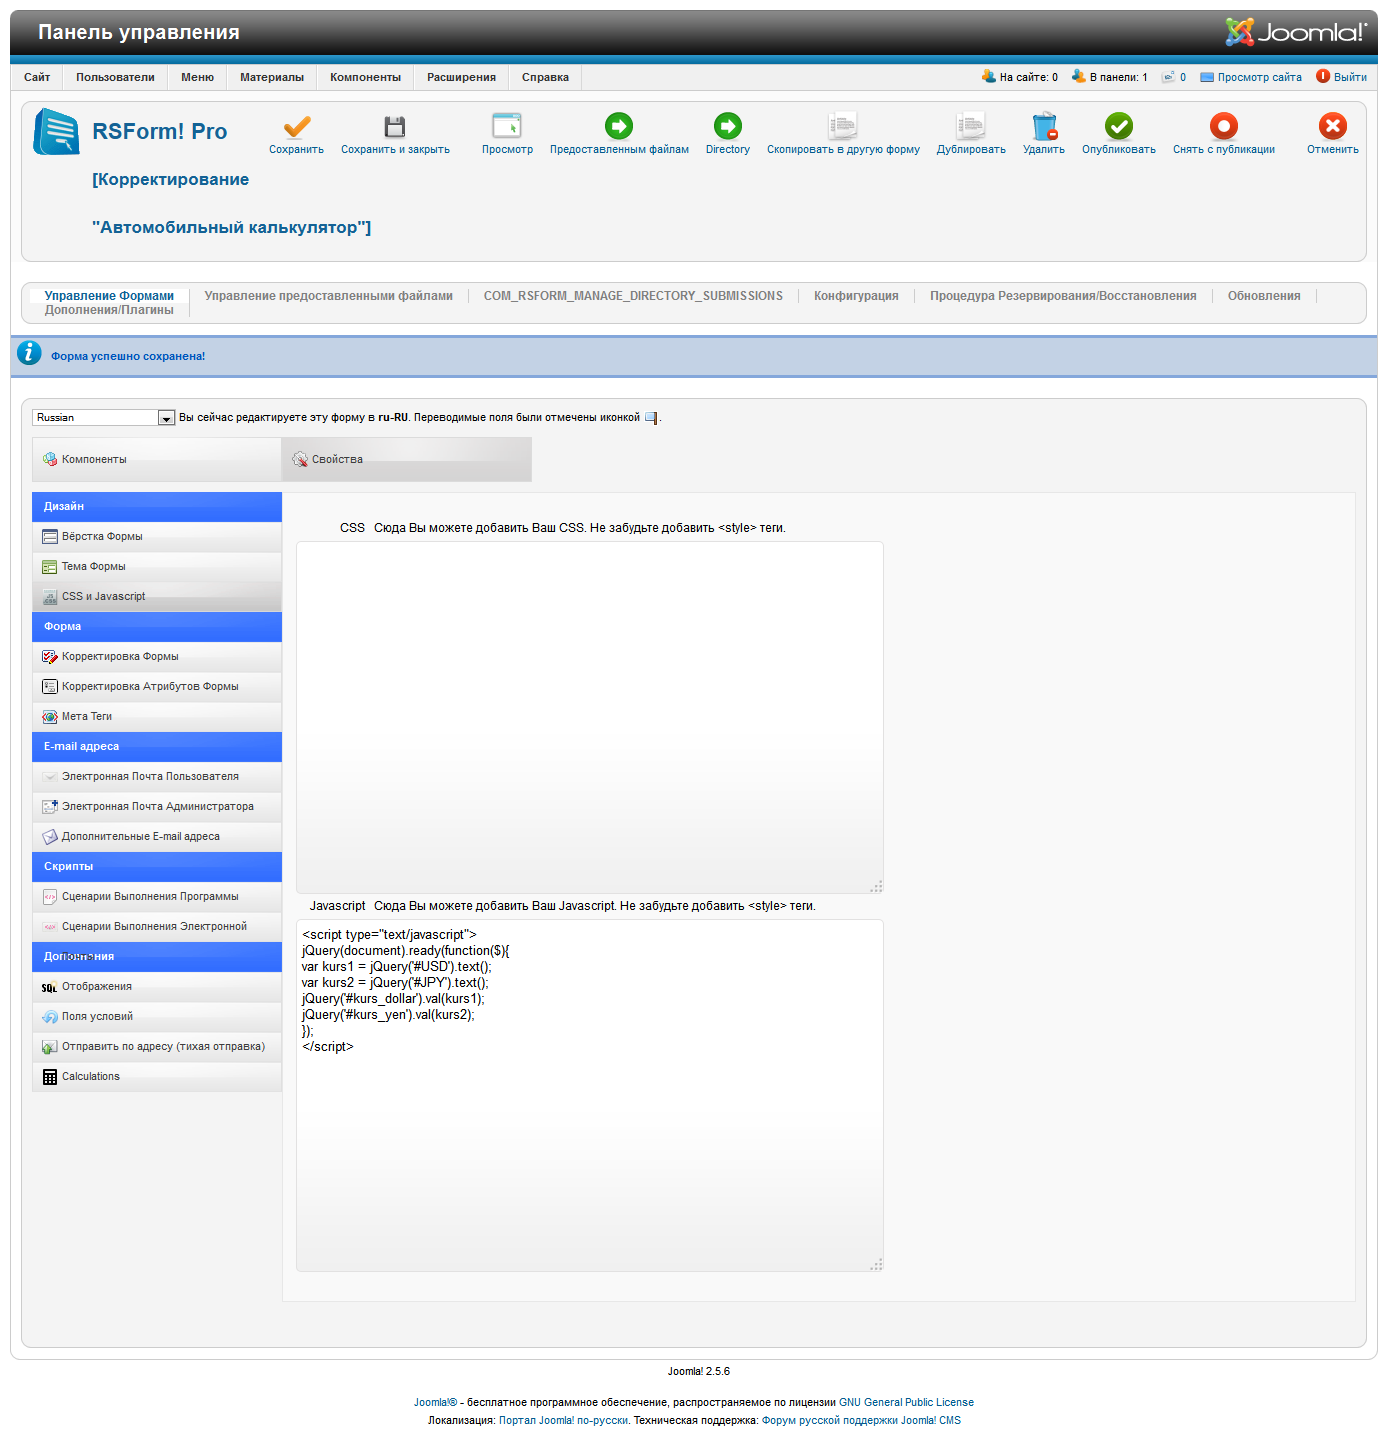The width and height of the screenshot is (1388, 1450).
Task: Open the Справка menu
Action: [545, 77]
